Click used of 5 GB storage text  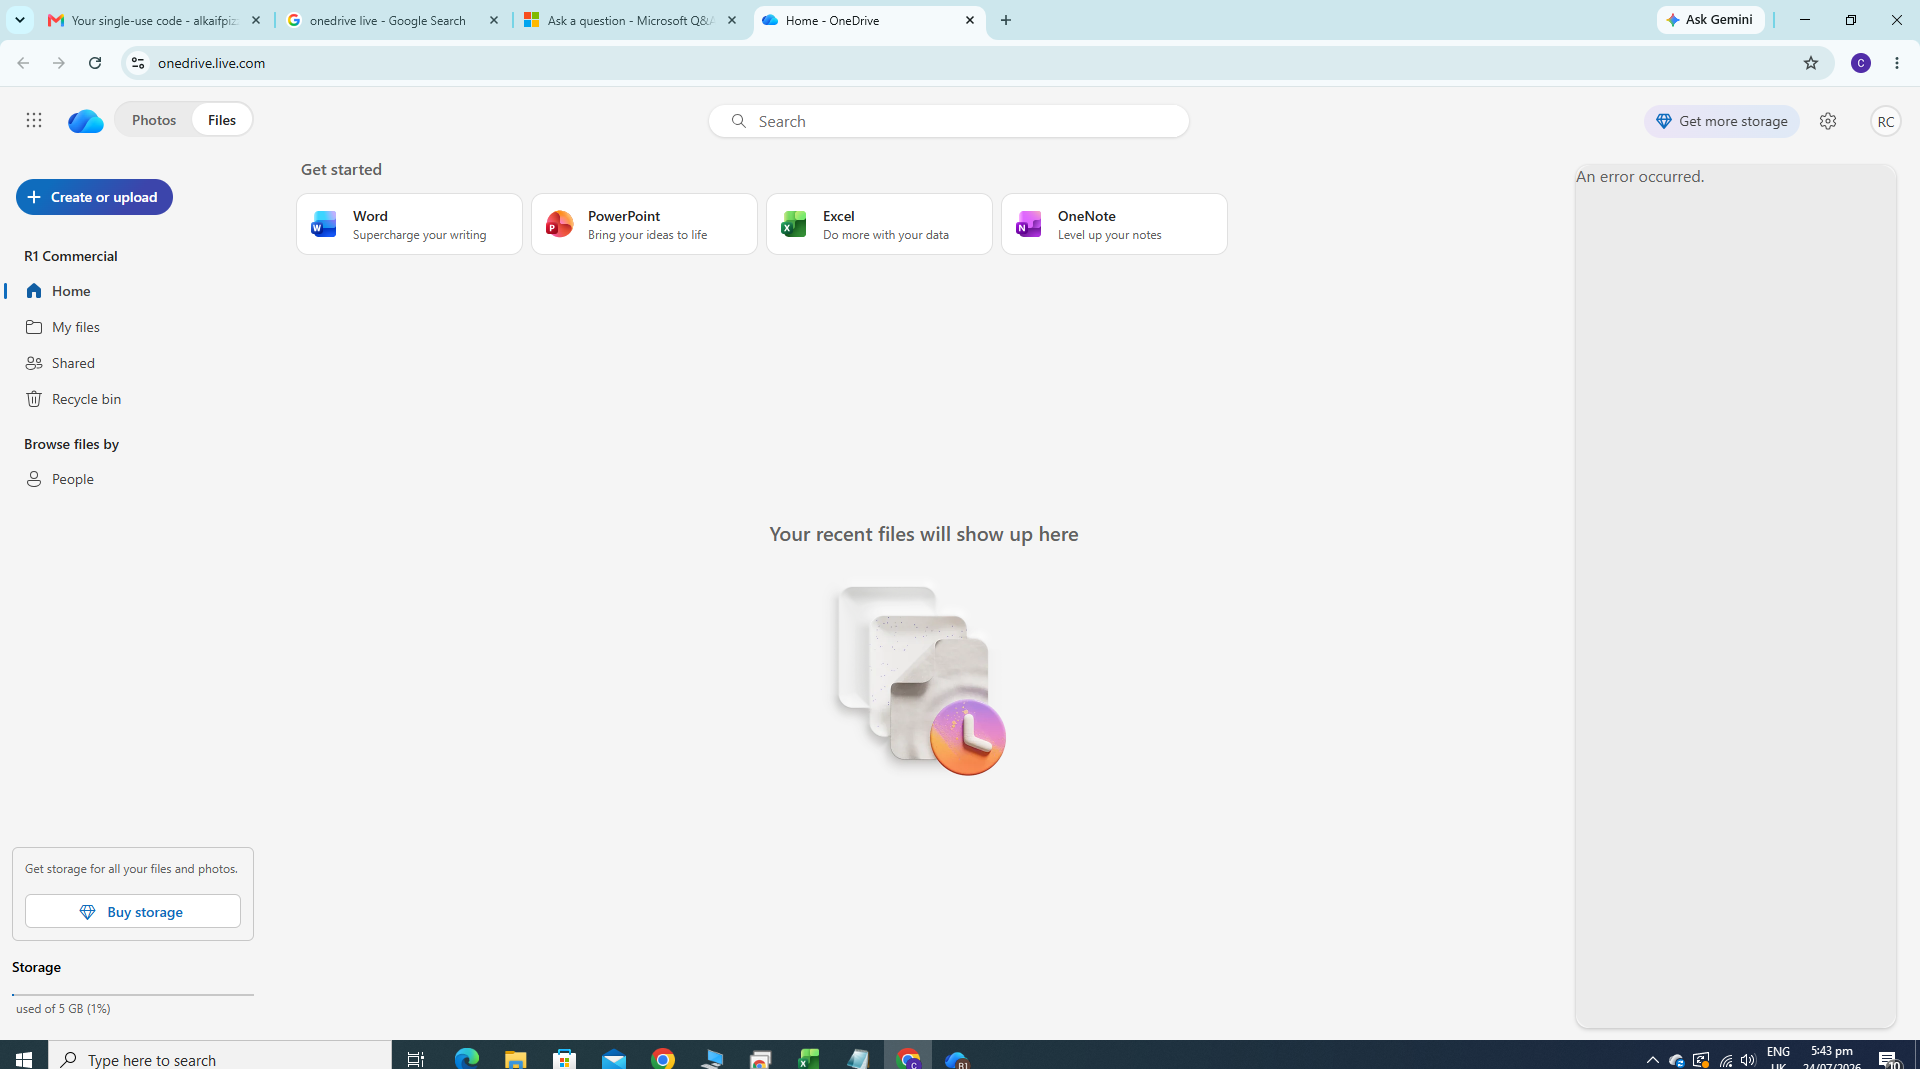63,1008
